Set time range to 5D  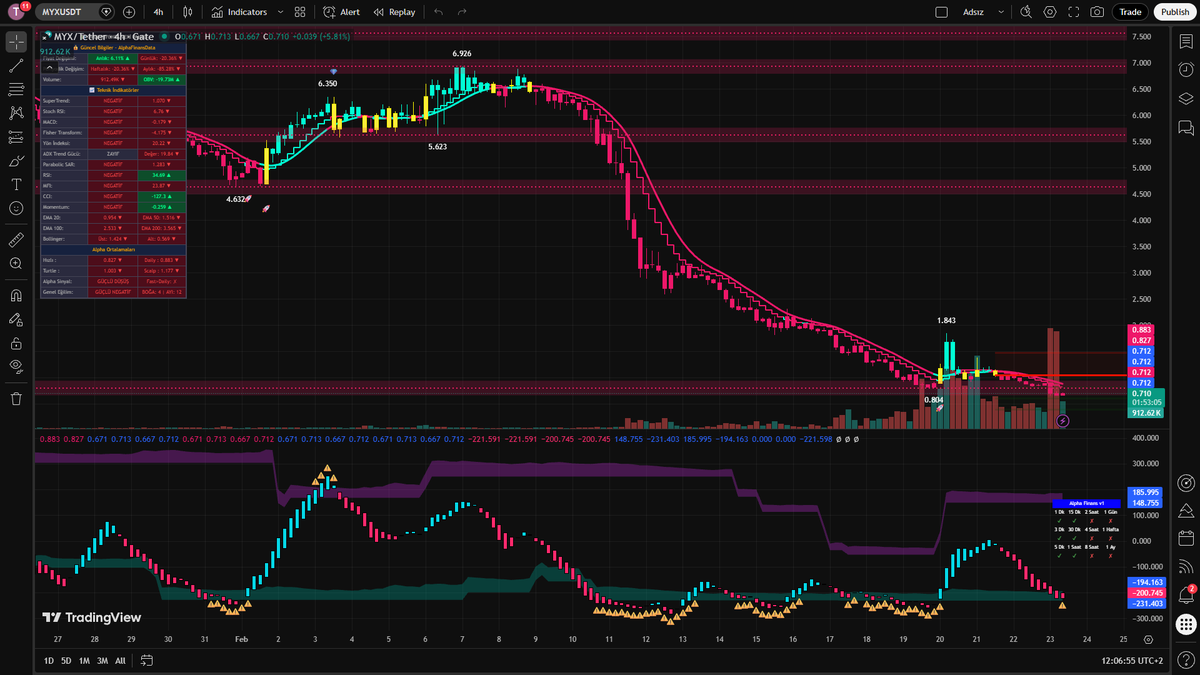66,660
